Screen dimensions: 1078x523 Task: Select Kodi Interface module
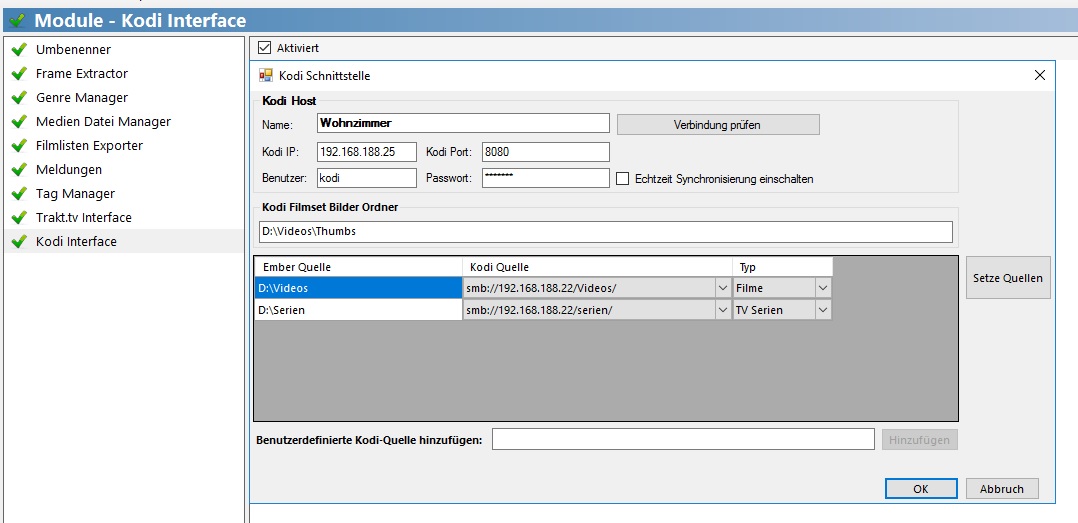pyautogui.click(x=124, y=241)
